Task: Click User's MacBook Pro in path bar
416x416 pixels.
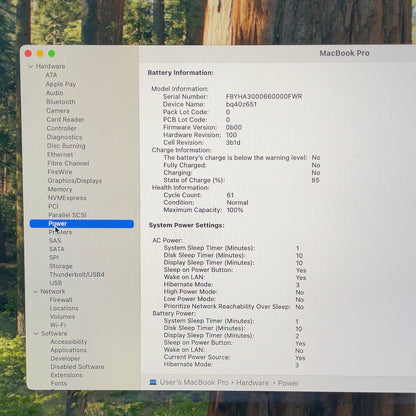Action: [194, 382]
